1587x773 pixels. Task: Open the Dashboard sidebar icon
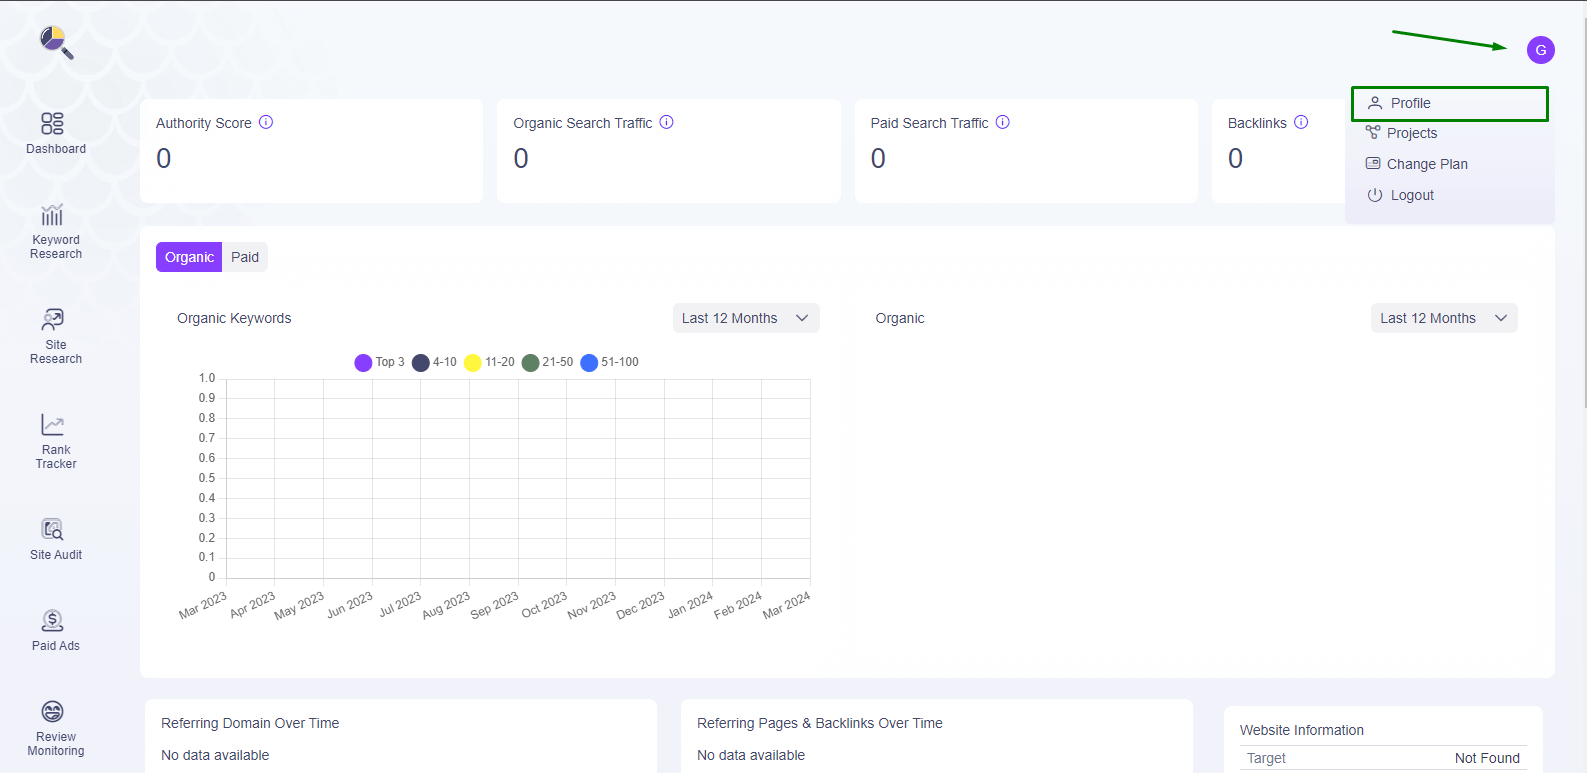(x=53, y=124)
